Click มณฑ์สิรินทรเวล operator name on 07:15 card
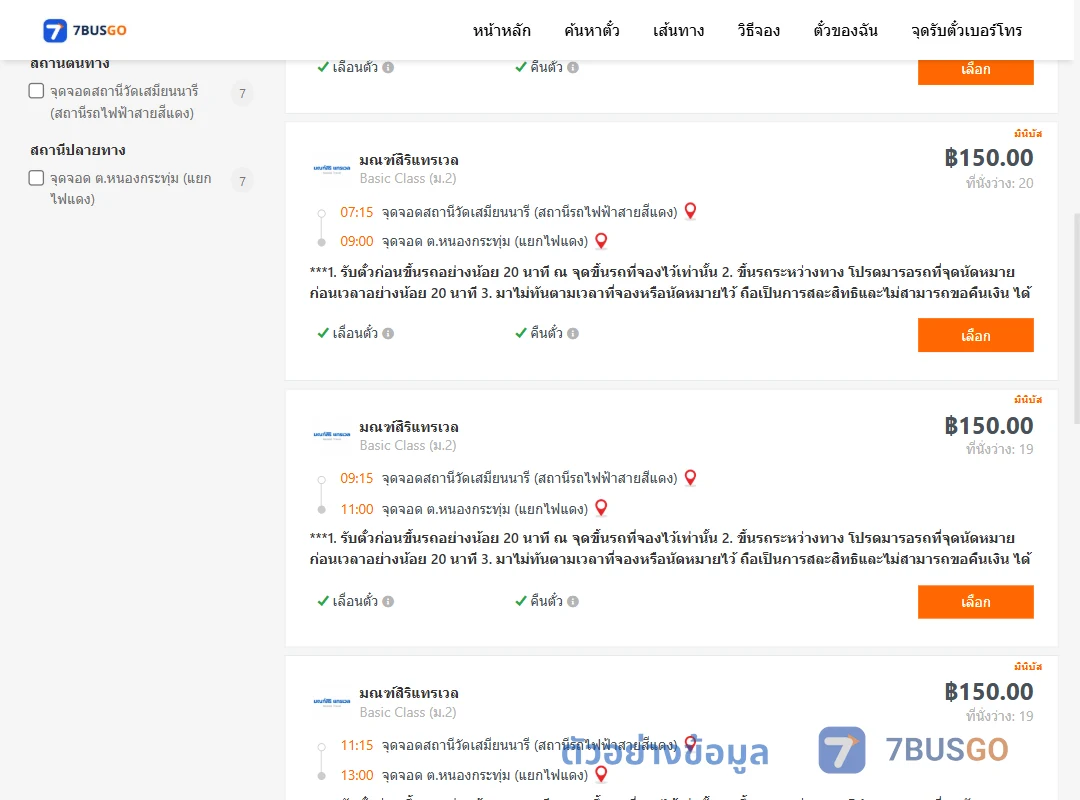This screenshot has height=800, width=1080. tap(408, 160)
